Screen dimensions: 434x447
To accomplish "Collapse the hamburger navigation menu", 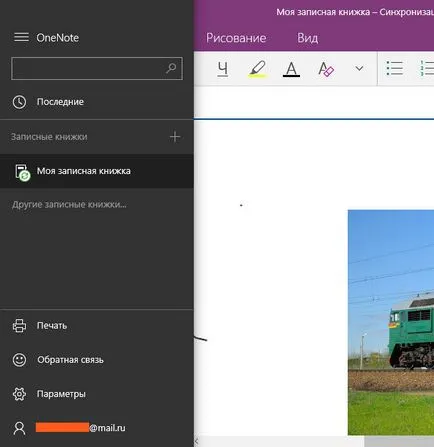I will pos(21,37).
